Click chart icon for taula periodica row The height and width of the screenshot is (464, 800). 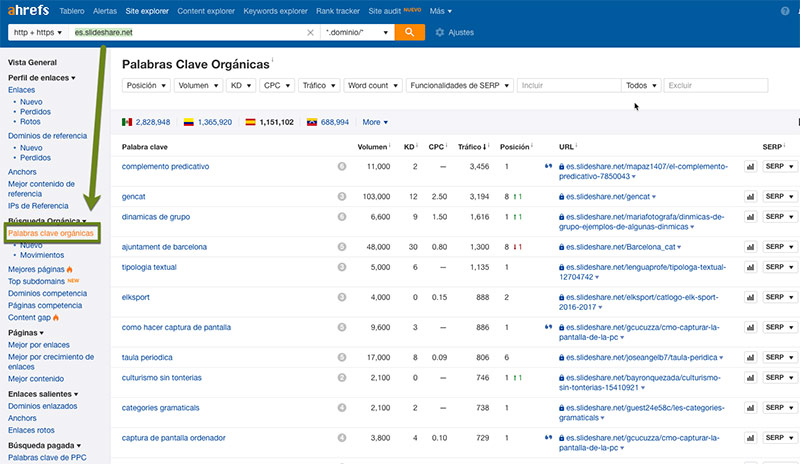coord(750,357)
